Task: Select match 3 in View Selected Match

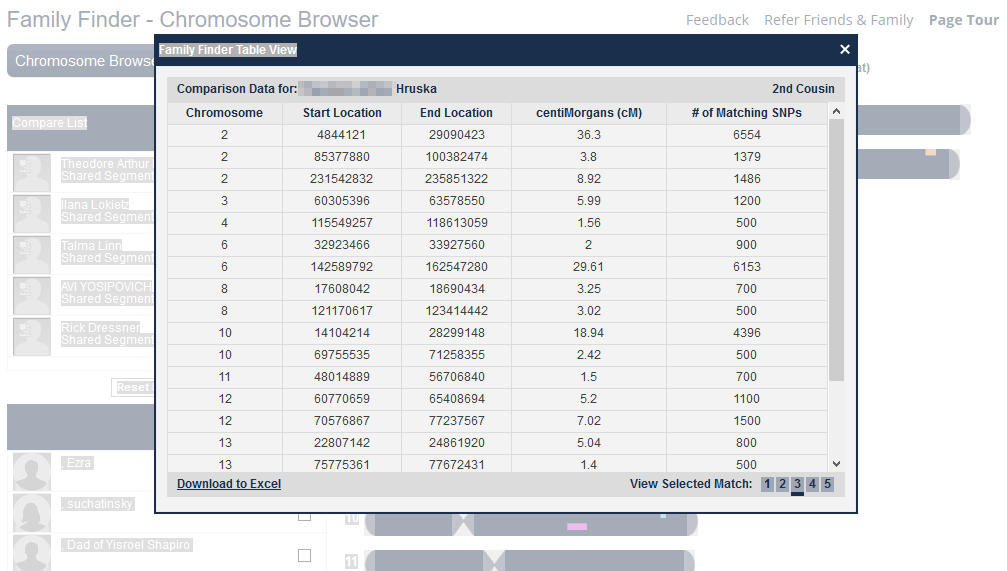Action: point(797,484)
